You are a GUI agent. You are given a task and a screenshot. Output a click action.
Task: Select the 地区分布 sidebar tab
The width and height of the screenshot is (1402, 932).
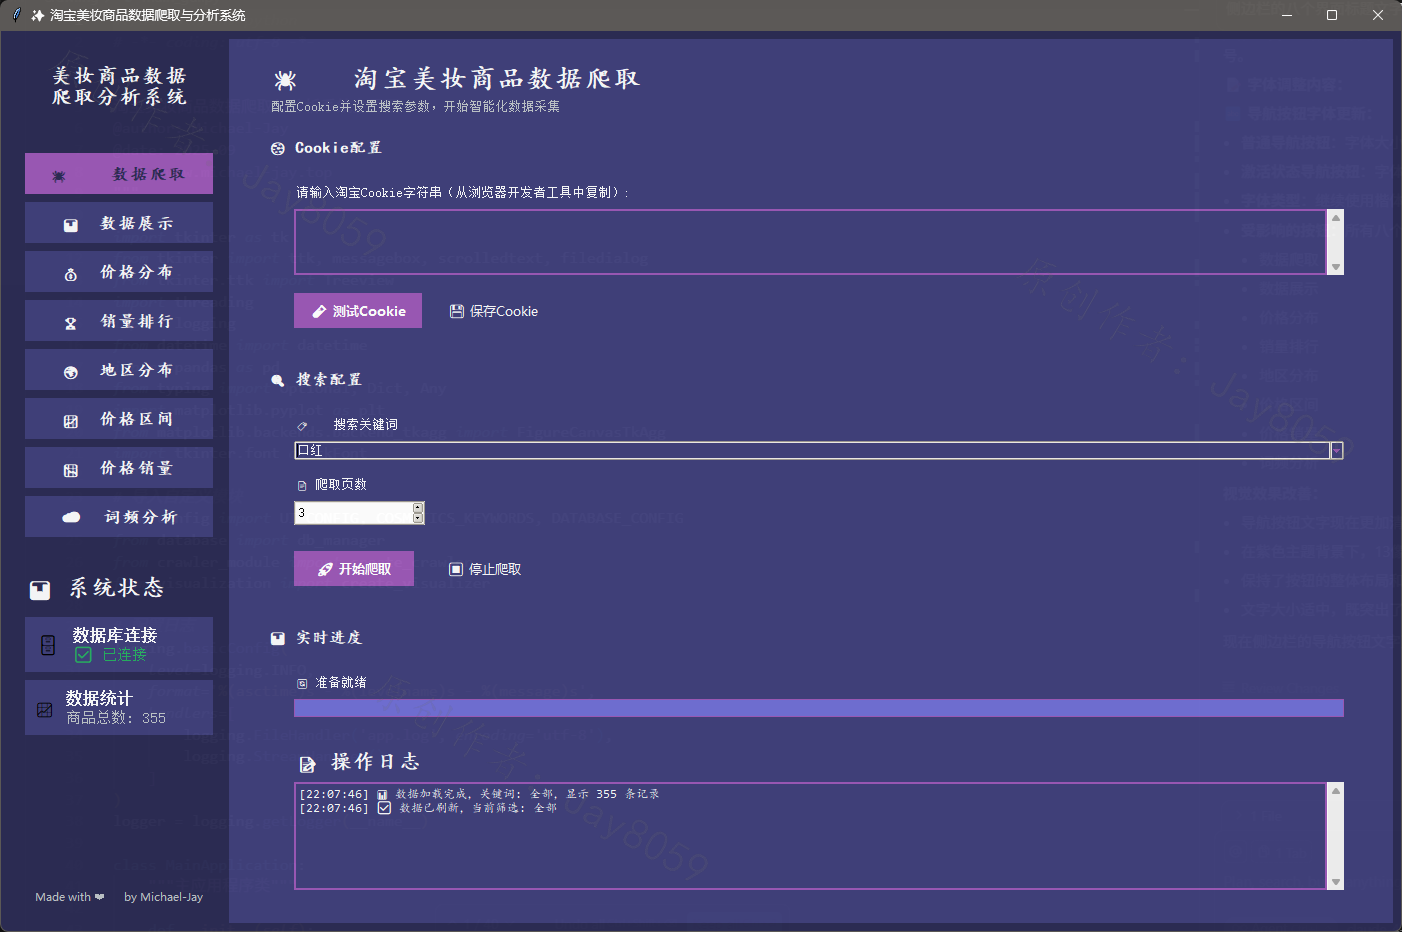pos(119,370)
